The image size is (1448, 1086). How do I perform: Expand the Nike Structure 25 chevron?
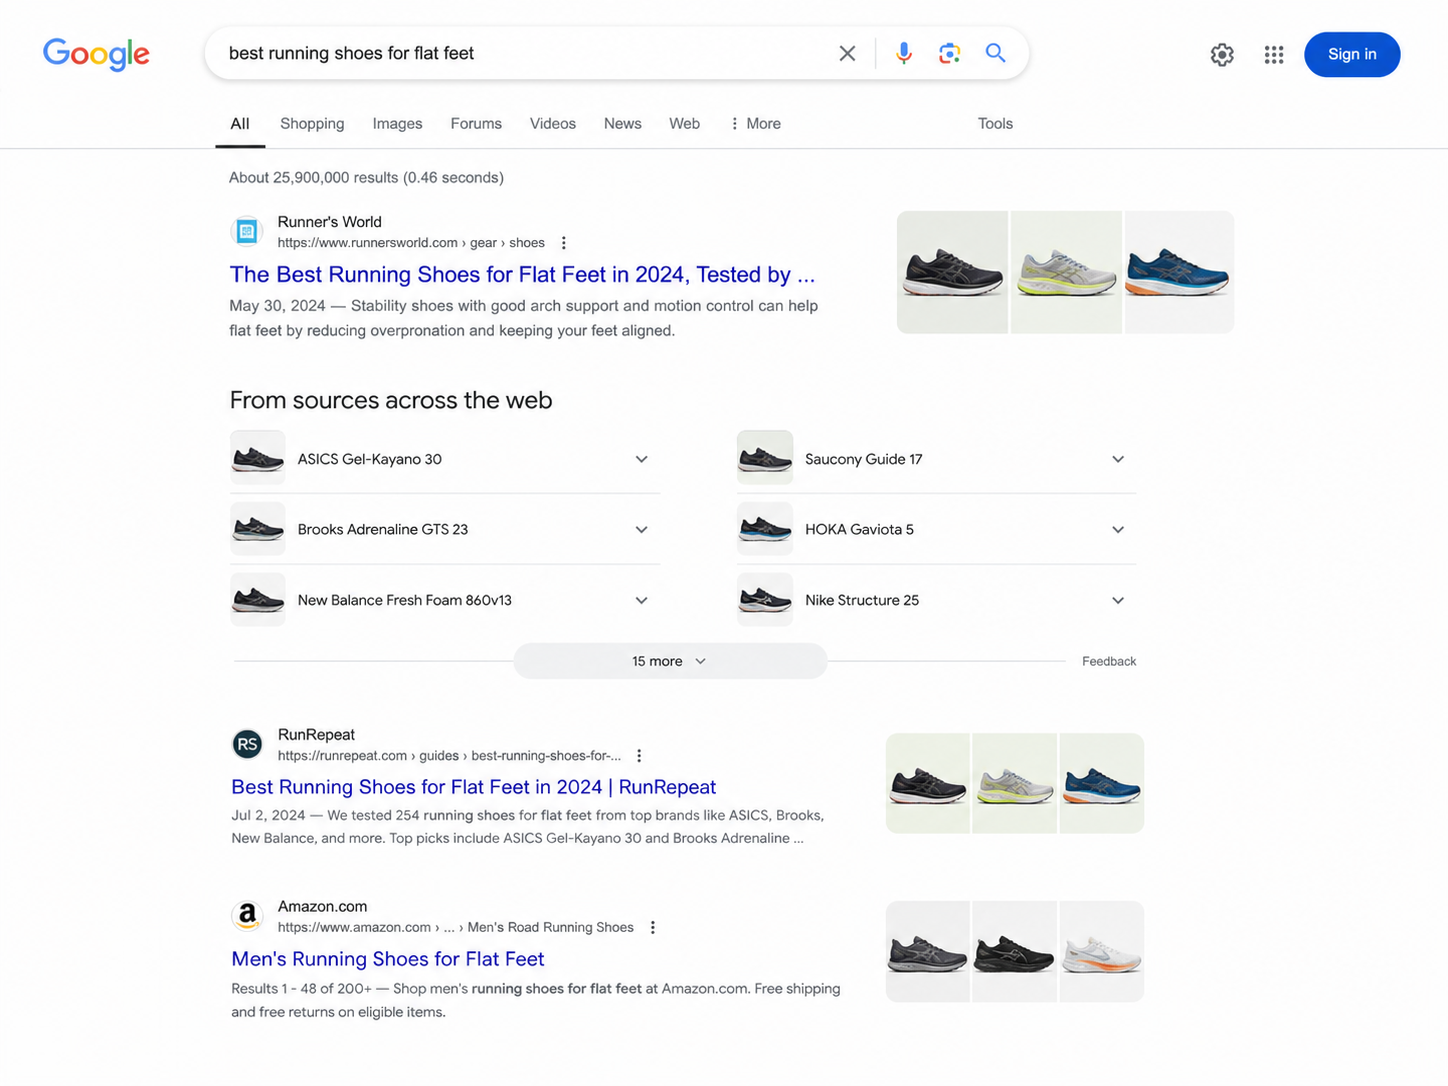click(x=1118, y=601)
